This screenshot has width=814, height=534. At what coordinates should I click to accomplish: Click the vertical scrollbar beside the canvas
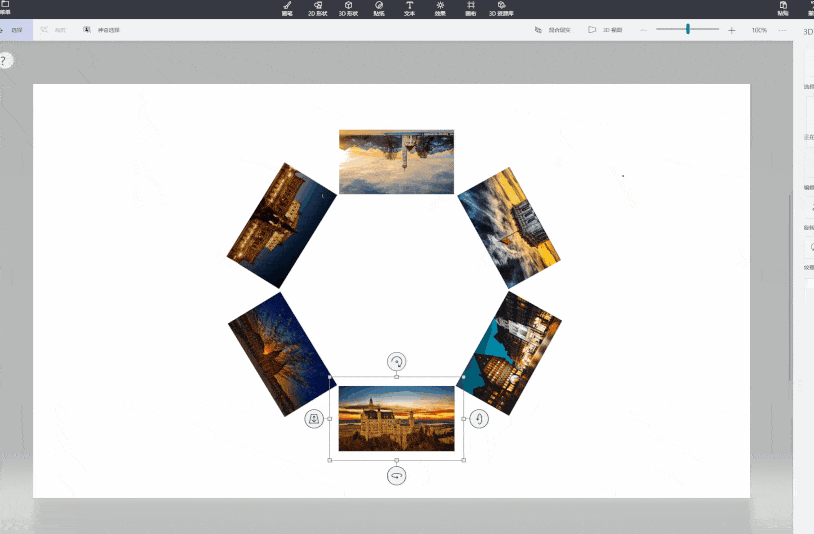790,288
